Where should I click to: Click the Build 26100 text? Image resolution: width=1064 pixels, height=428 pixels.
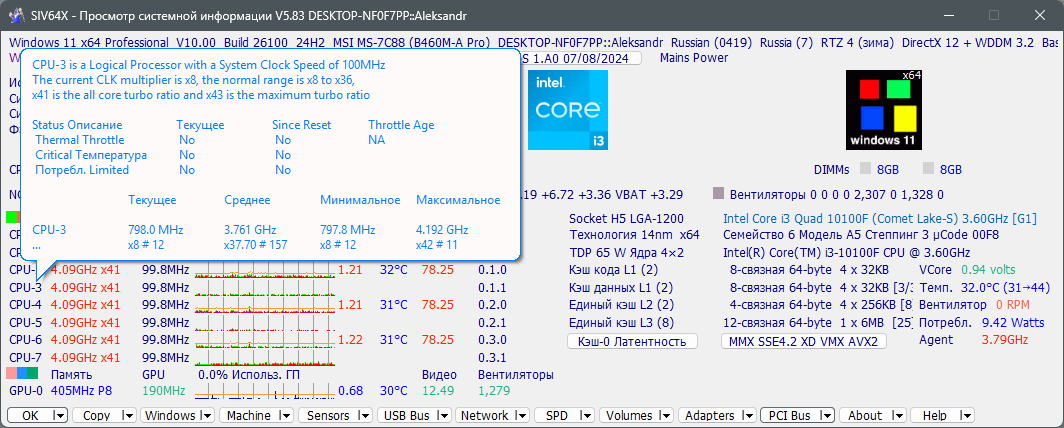pyautogui.click(x=256, y=43)
